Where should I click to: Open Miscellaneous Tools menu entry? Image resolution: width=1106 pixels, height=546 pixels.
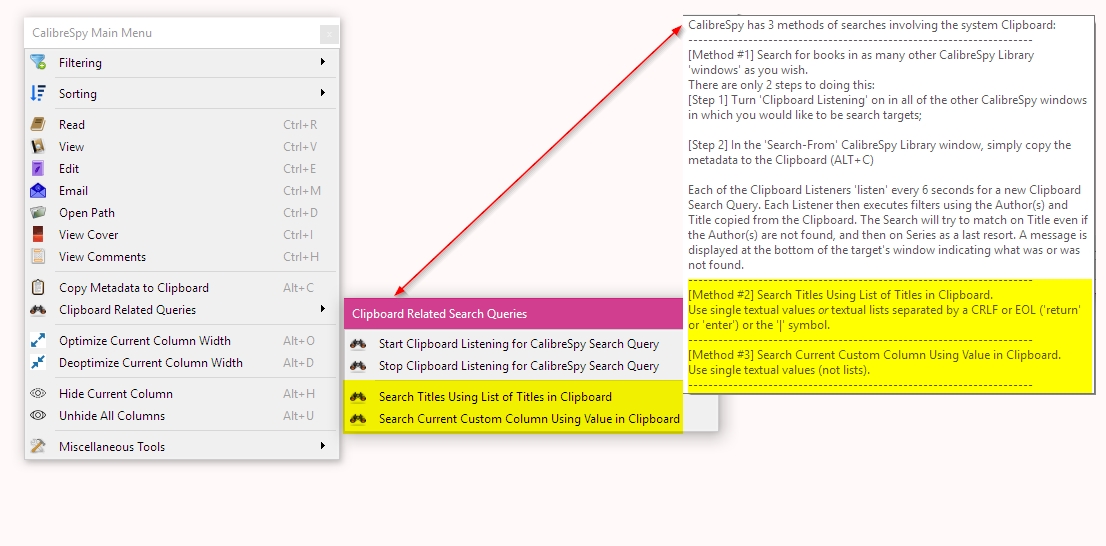pos(182,446)
